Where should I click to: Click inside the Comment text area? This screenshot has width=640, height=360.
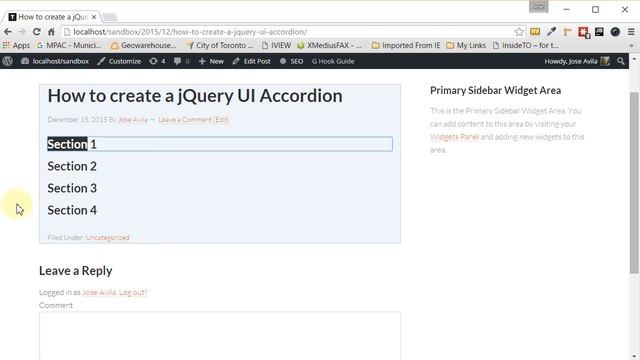click(220, 336)
